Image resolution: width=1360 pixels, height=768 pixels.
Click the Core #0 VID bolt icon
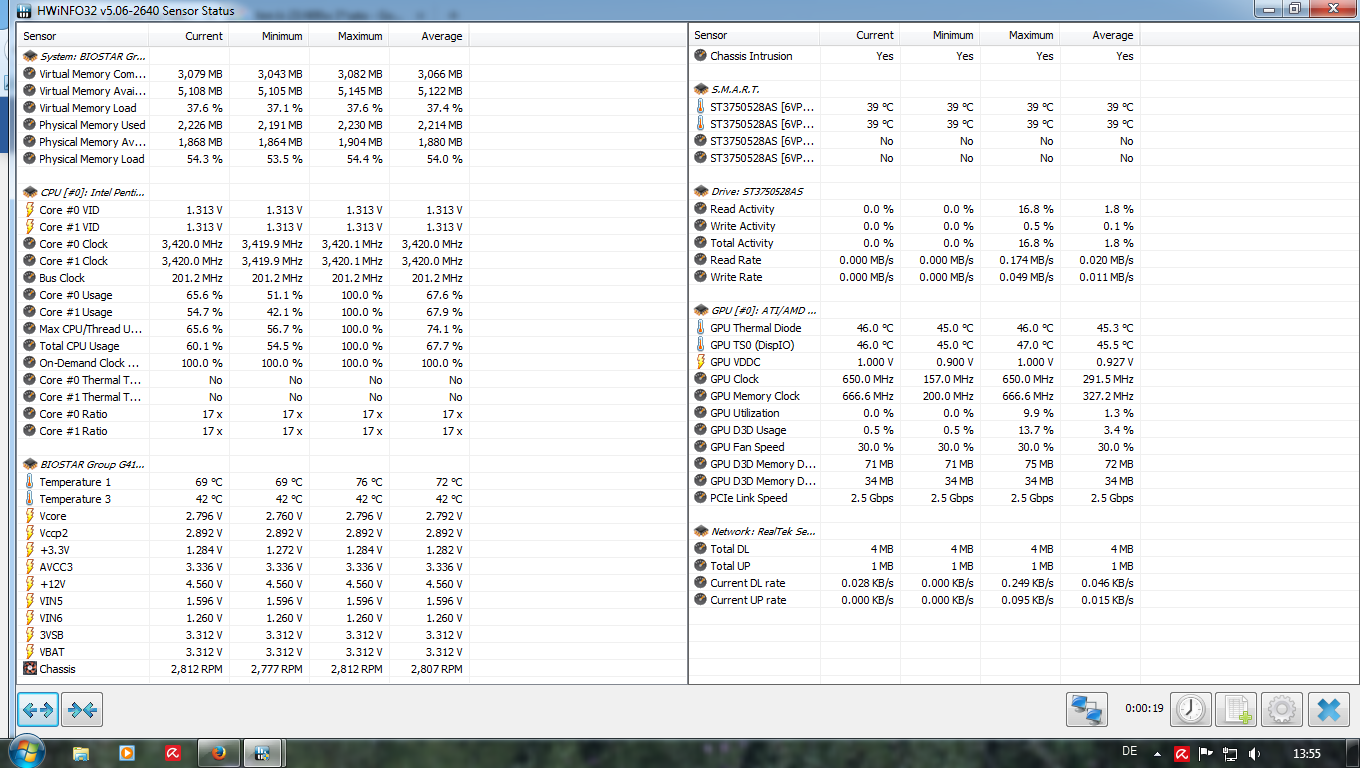(30, 210)
